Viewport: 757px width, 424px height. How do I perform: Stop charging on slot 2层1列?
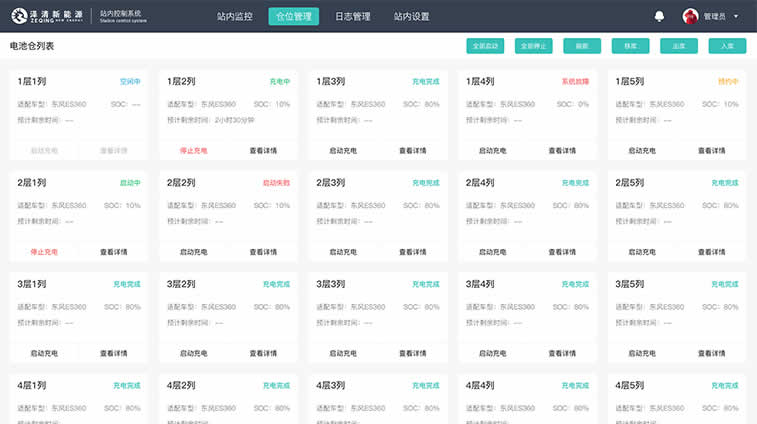click(x=44, y=252)
